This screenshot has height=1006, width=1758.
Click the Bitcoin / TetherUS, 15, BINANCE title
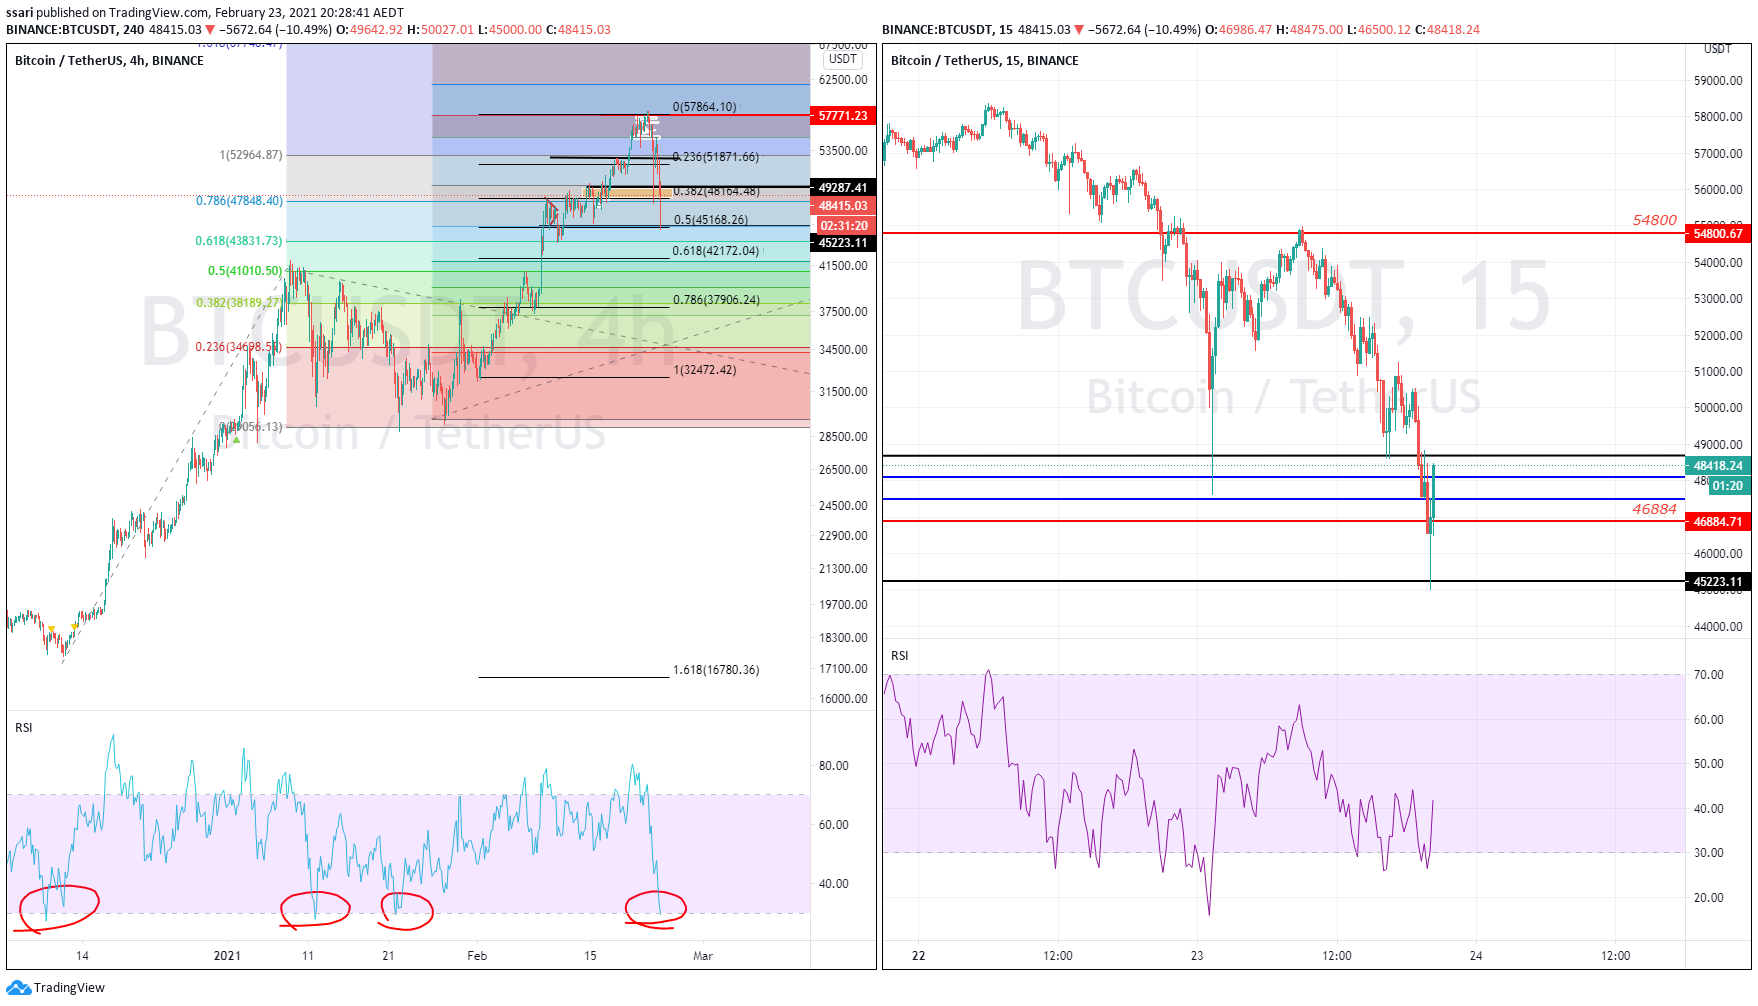[x=985, y=61]
